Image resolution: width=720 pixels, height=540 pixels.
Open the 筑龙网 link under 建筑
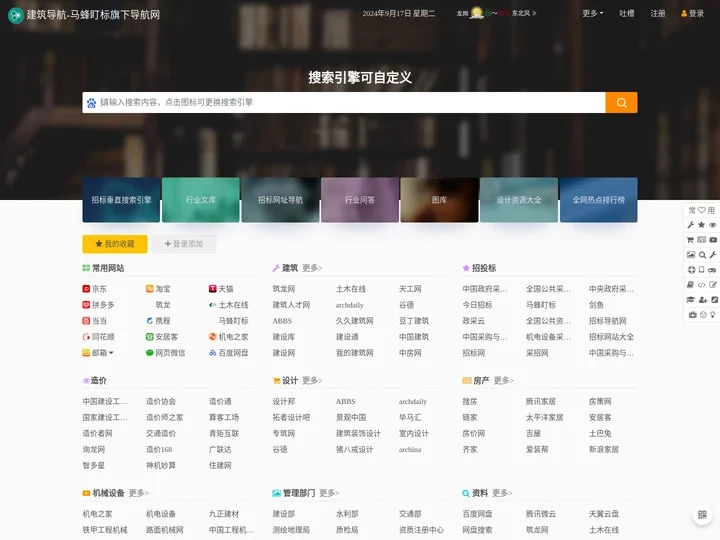(284, 289)
